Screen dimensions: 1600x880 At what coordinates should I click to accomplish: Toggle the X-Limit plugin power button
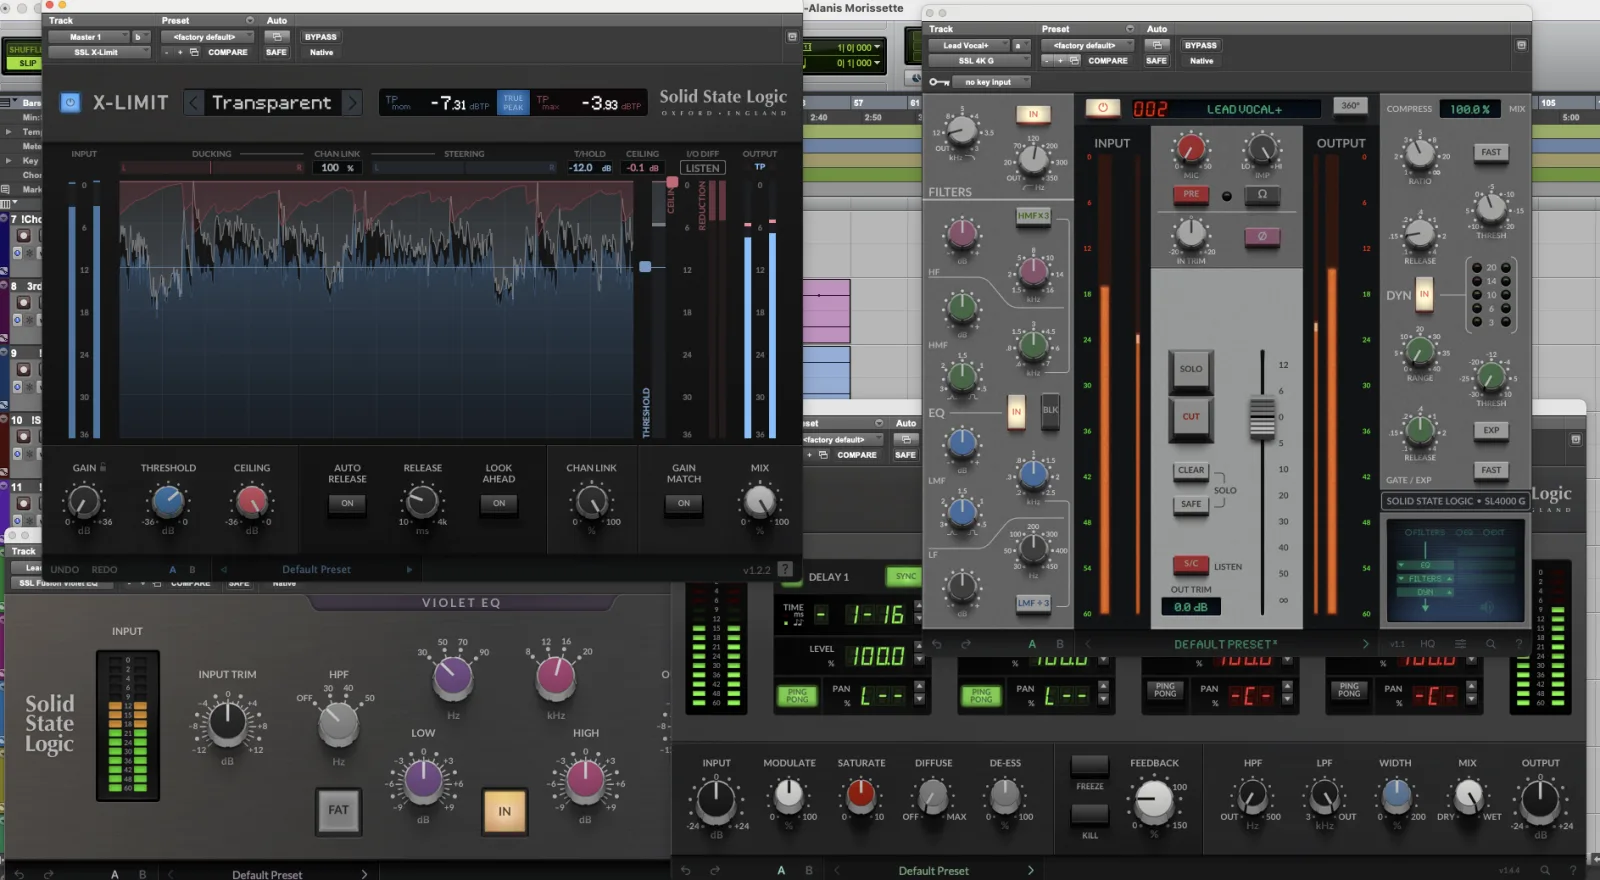click(70, 102)
